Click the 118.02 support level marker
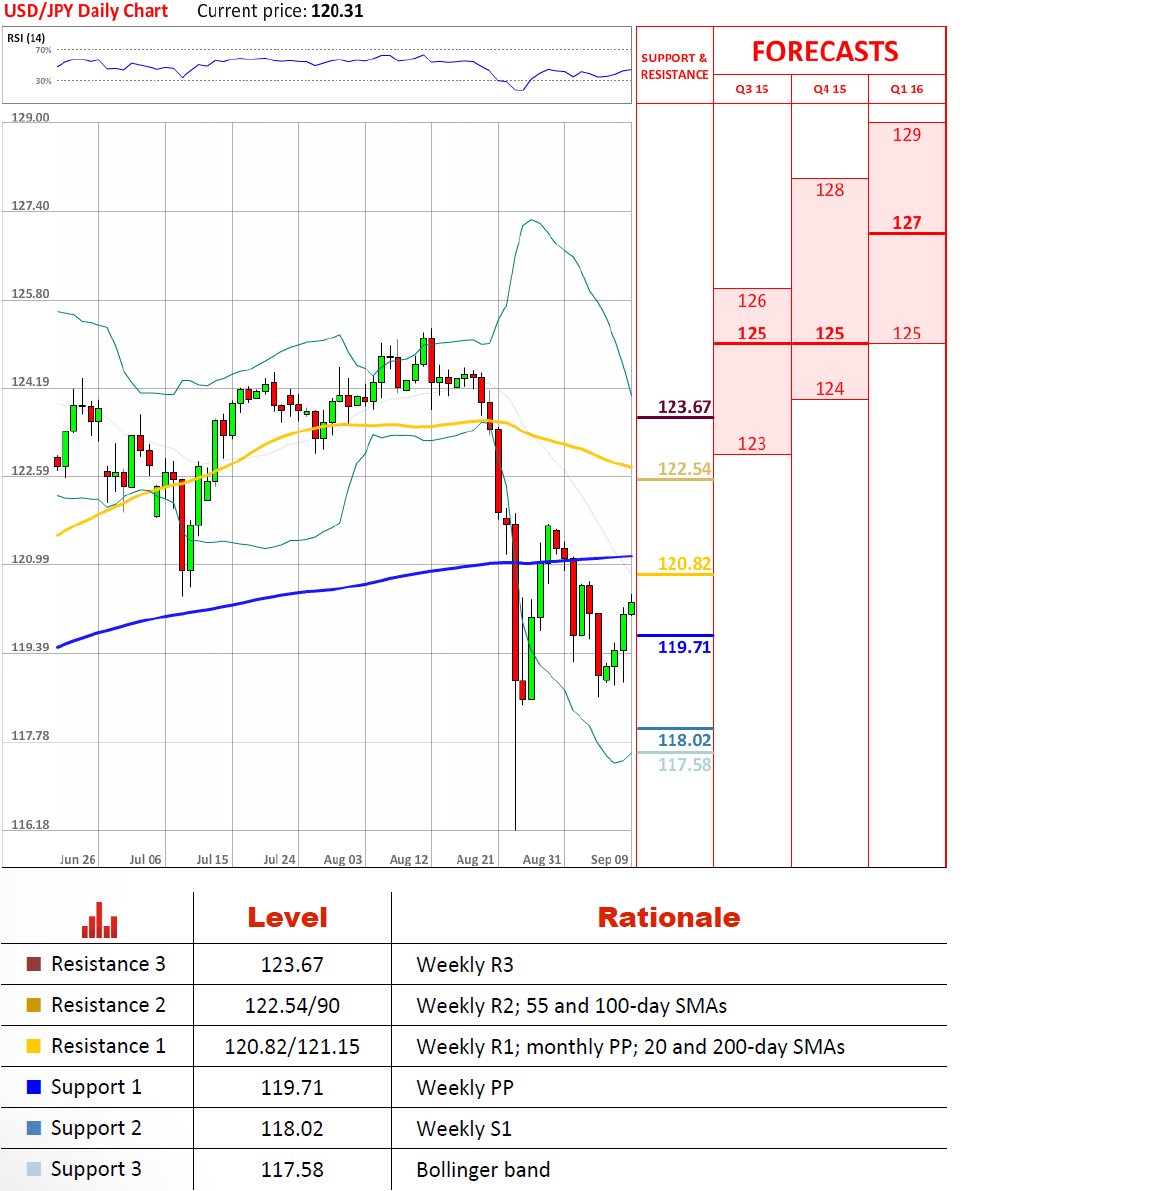This screenshot has width=1152, height=1191. click(684, 741)
